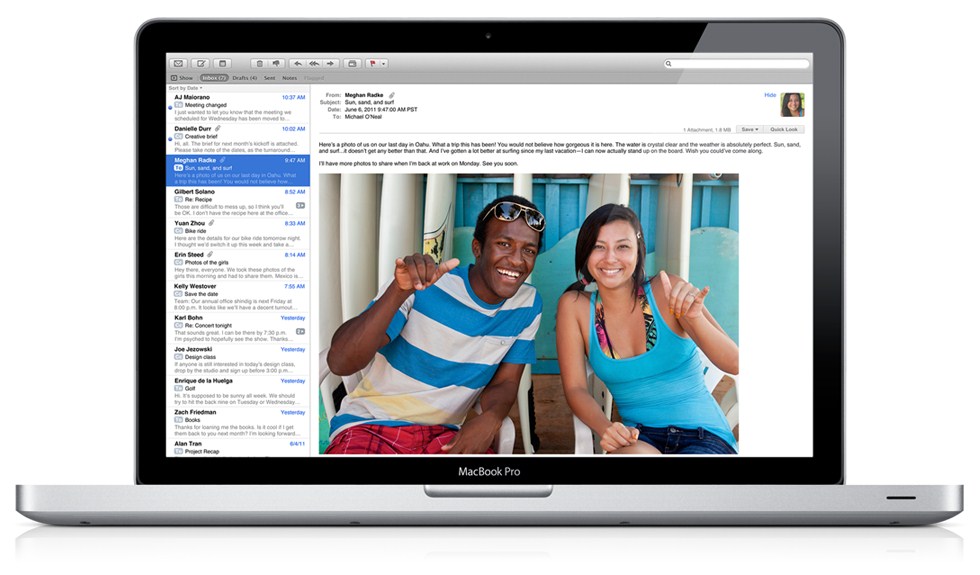This screenshot has height=575, width=980.
Task: Reply using the single arrow icon
Action: pos(298,63)
